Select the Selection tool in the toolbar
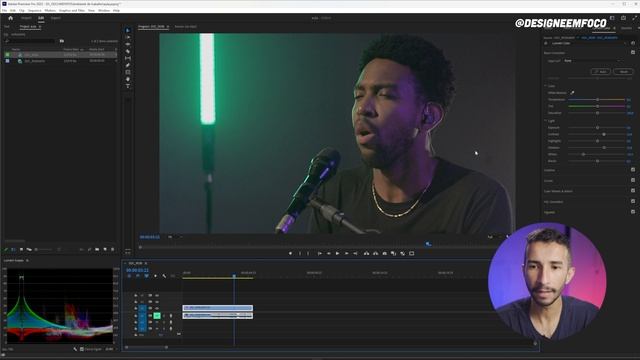The image size is (640, 360). pos(128,30)
